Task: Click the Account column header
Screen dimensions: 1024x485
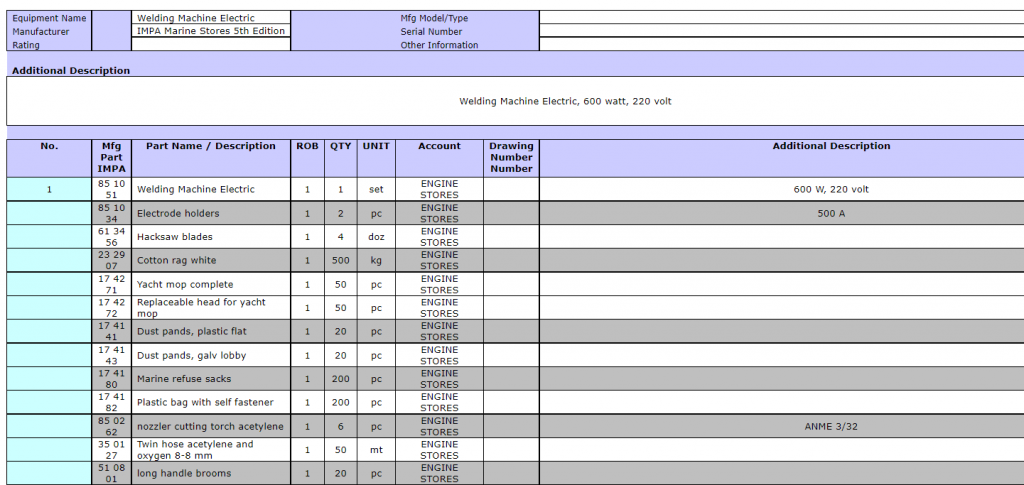Action: [x=439, y=146]
